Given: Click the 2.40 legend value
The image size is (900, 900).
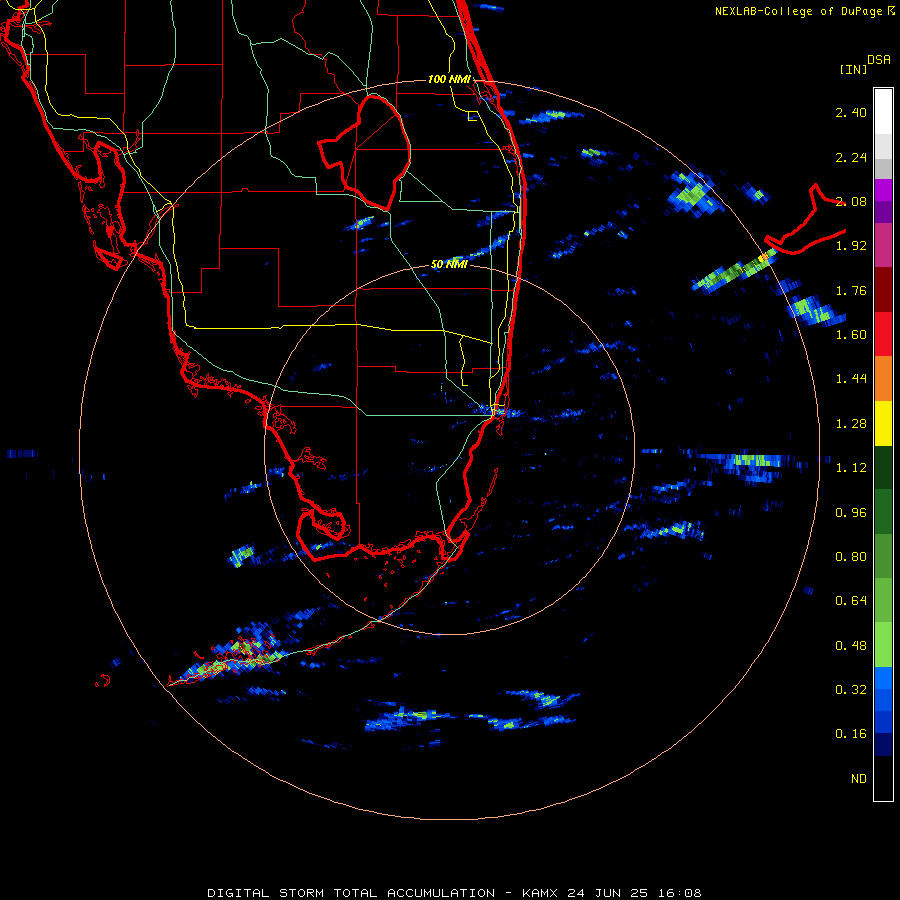Looking at the screenshot, I should [x=851, y=112].
